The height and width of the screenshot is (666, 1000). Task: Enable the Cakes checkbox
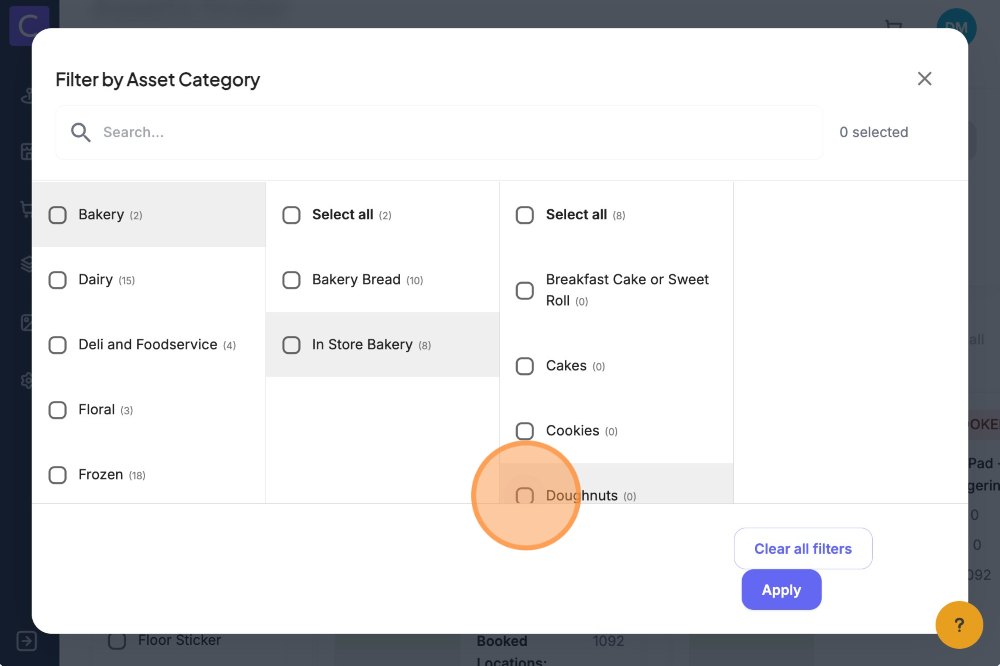525,366
